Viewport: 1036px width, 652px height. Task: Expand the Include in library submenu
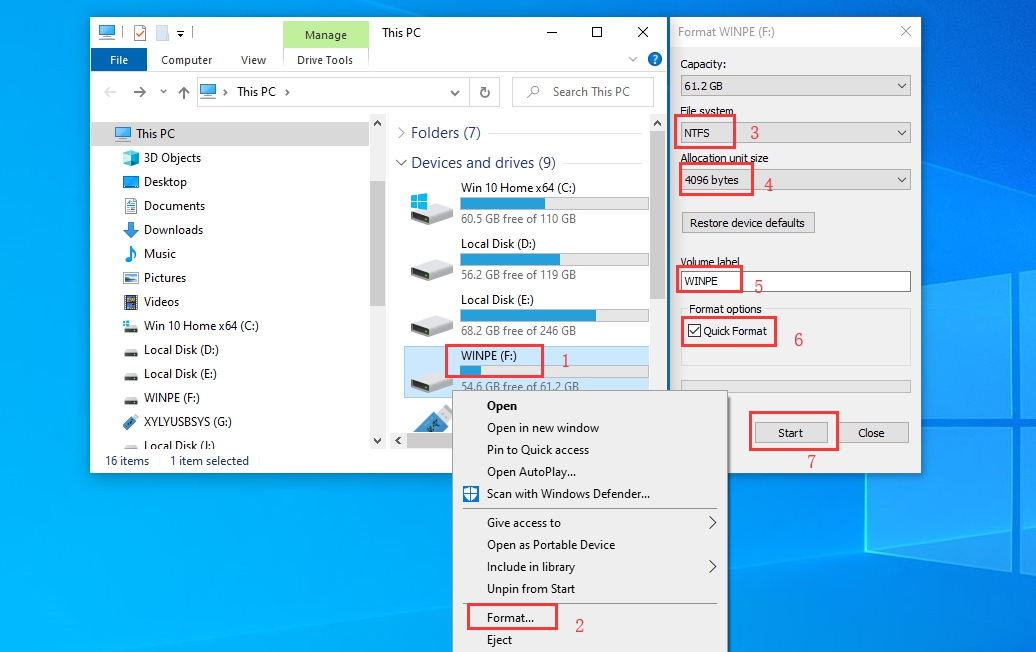712,567
